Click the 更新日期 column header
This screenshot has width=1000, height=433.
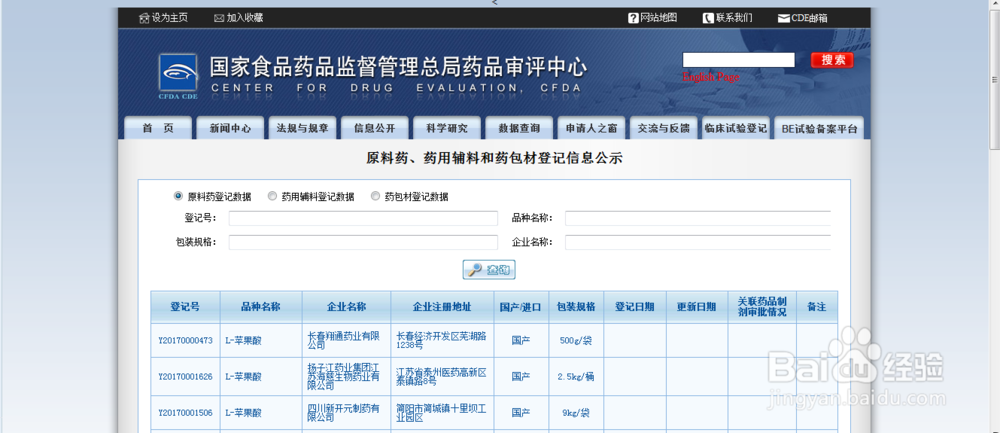[696, 307]
